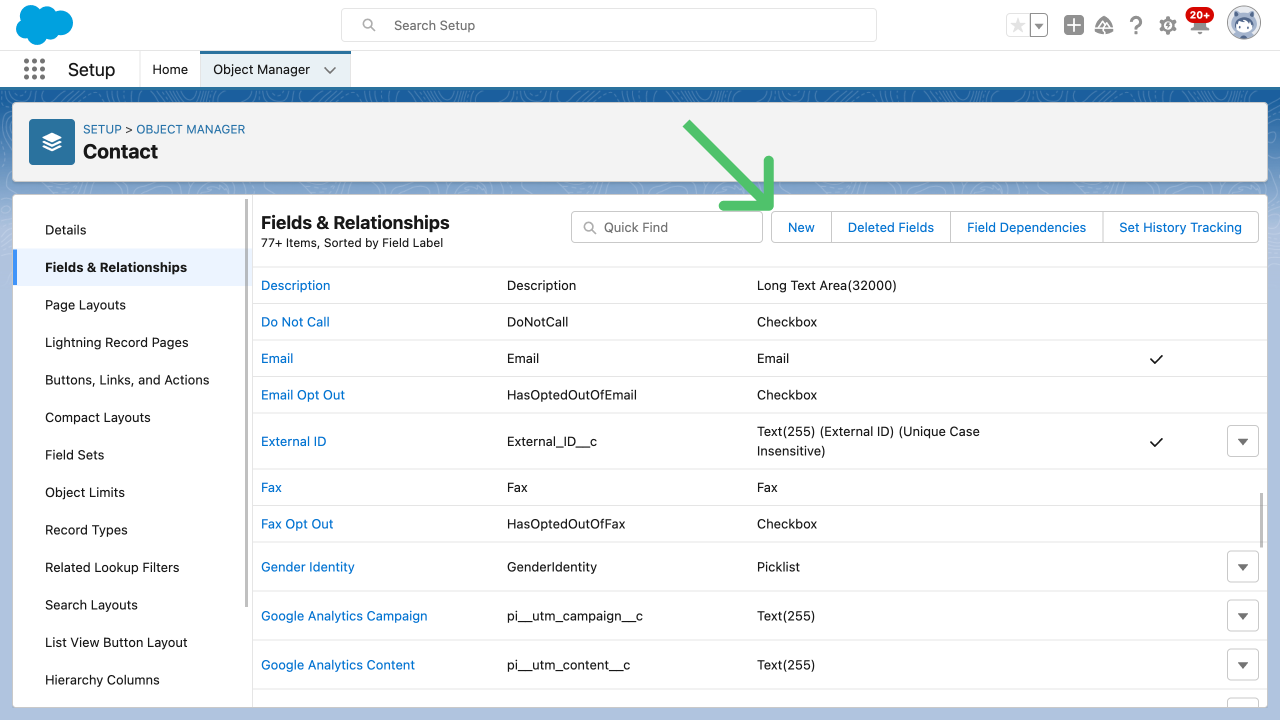Select Page Layouts in the sidebar
Screen dimensions: 1280x720
(x=86, y=305)
